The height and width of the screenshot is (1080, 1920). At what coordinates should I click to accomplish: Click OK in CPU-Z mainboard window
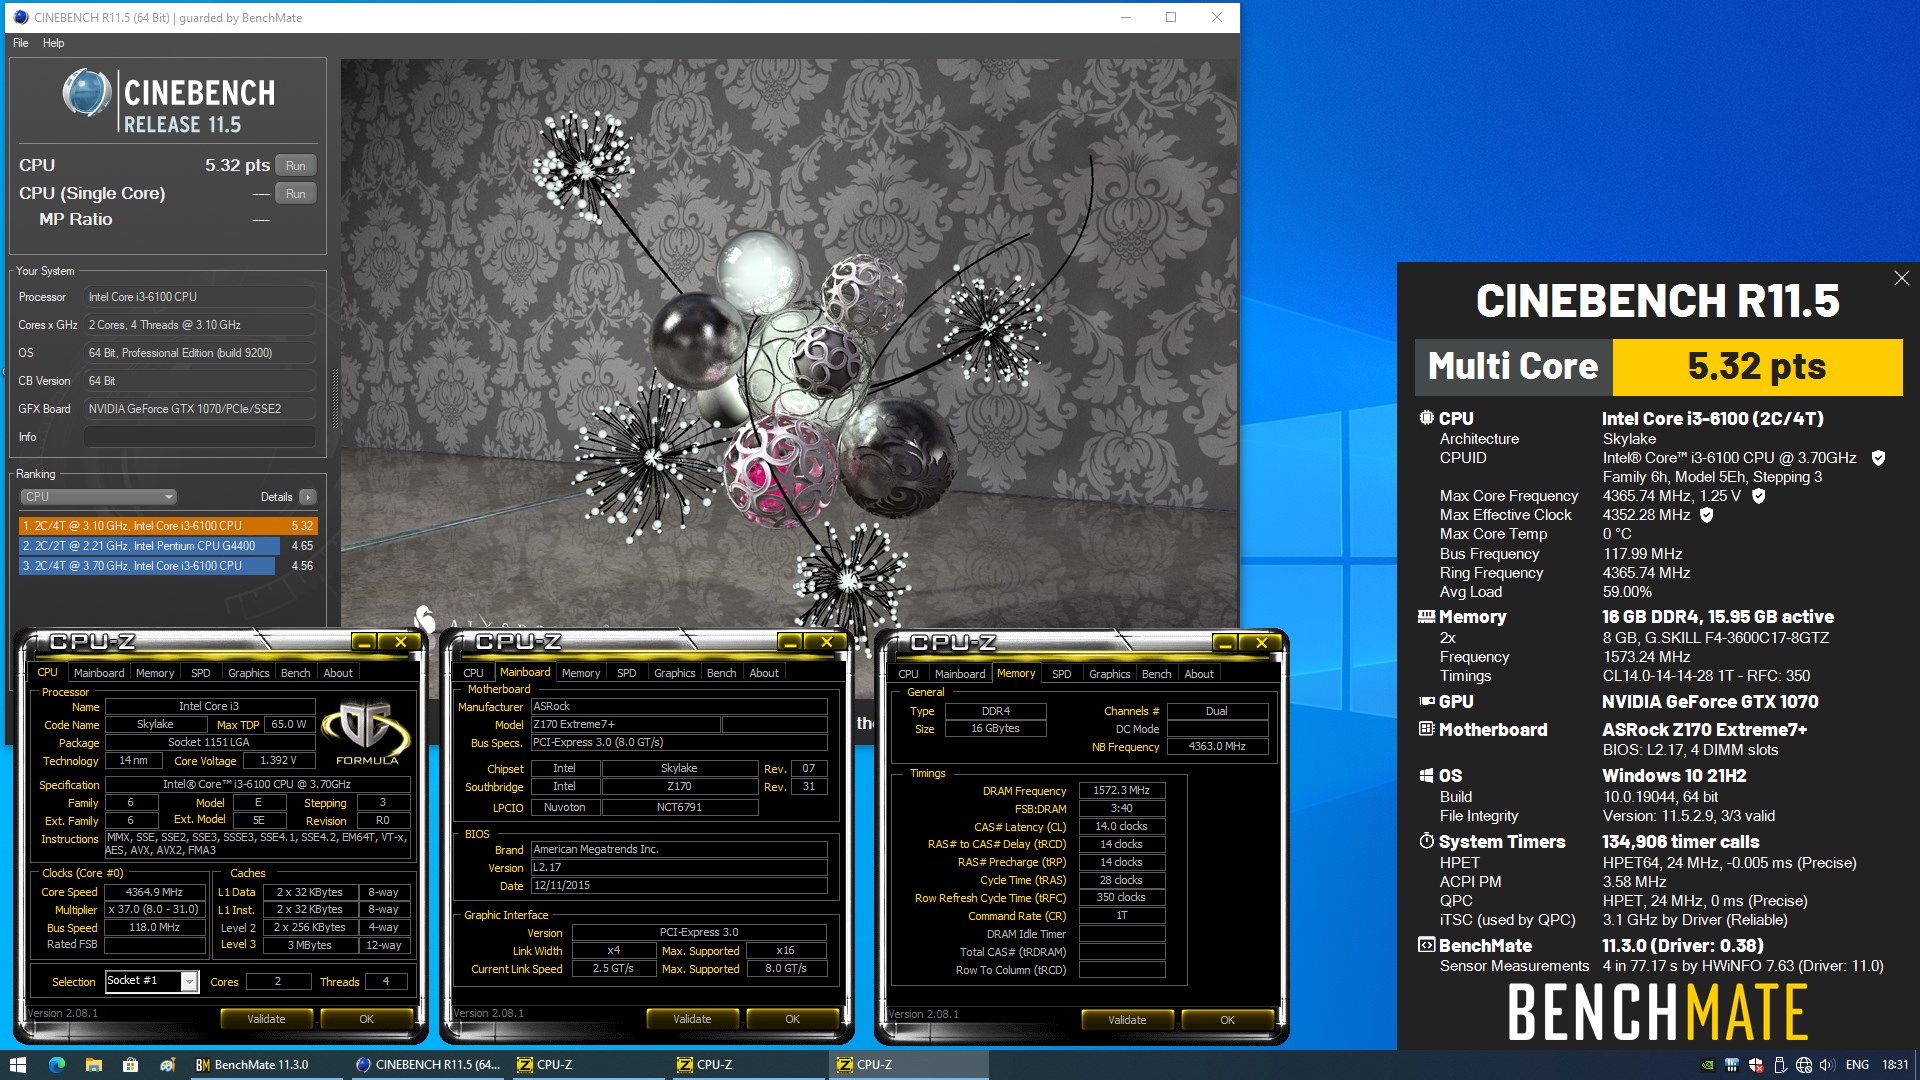[x=792, y=1019]
